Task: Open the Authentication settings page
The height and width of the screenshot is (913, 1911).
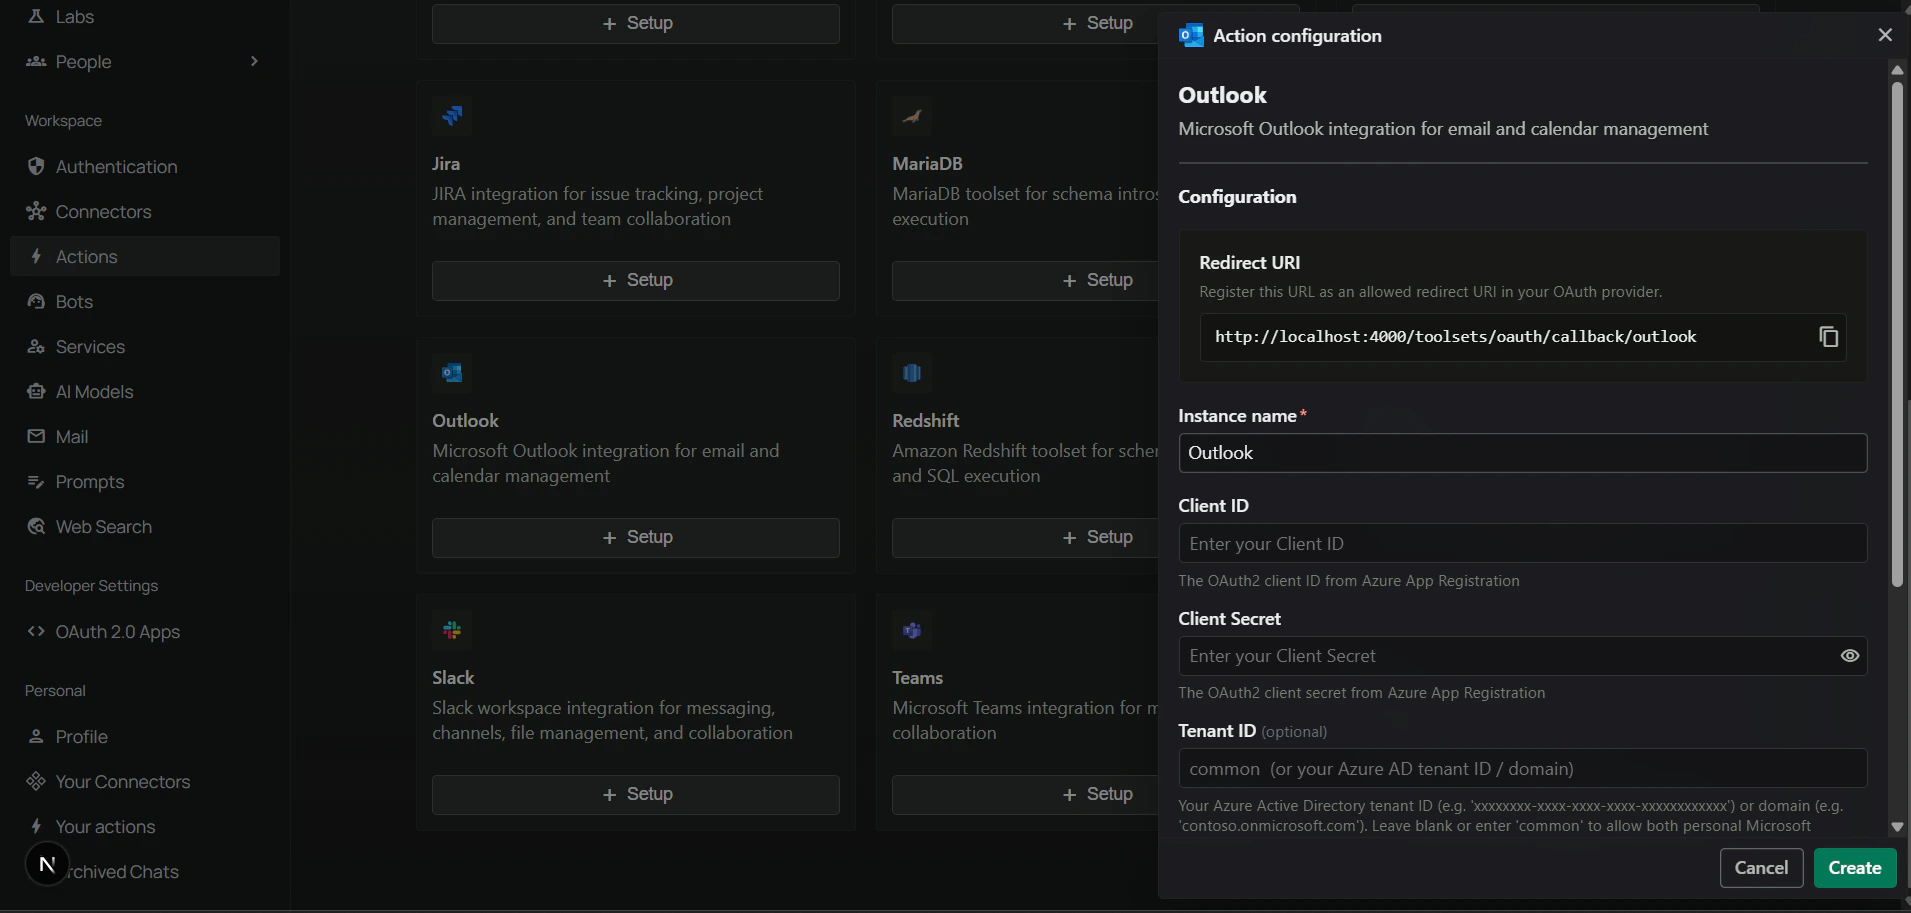Action: tap(145, 166)
